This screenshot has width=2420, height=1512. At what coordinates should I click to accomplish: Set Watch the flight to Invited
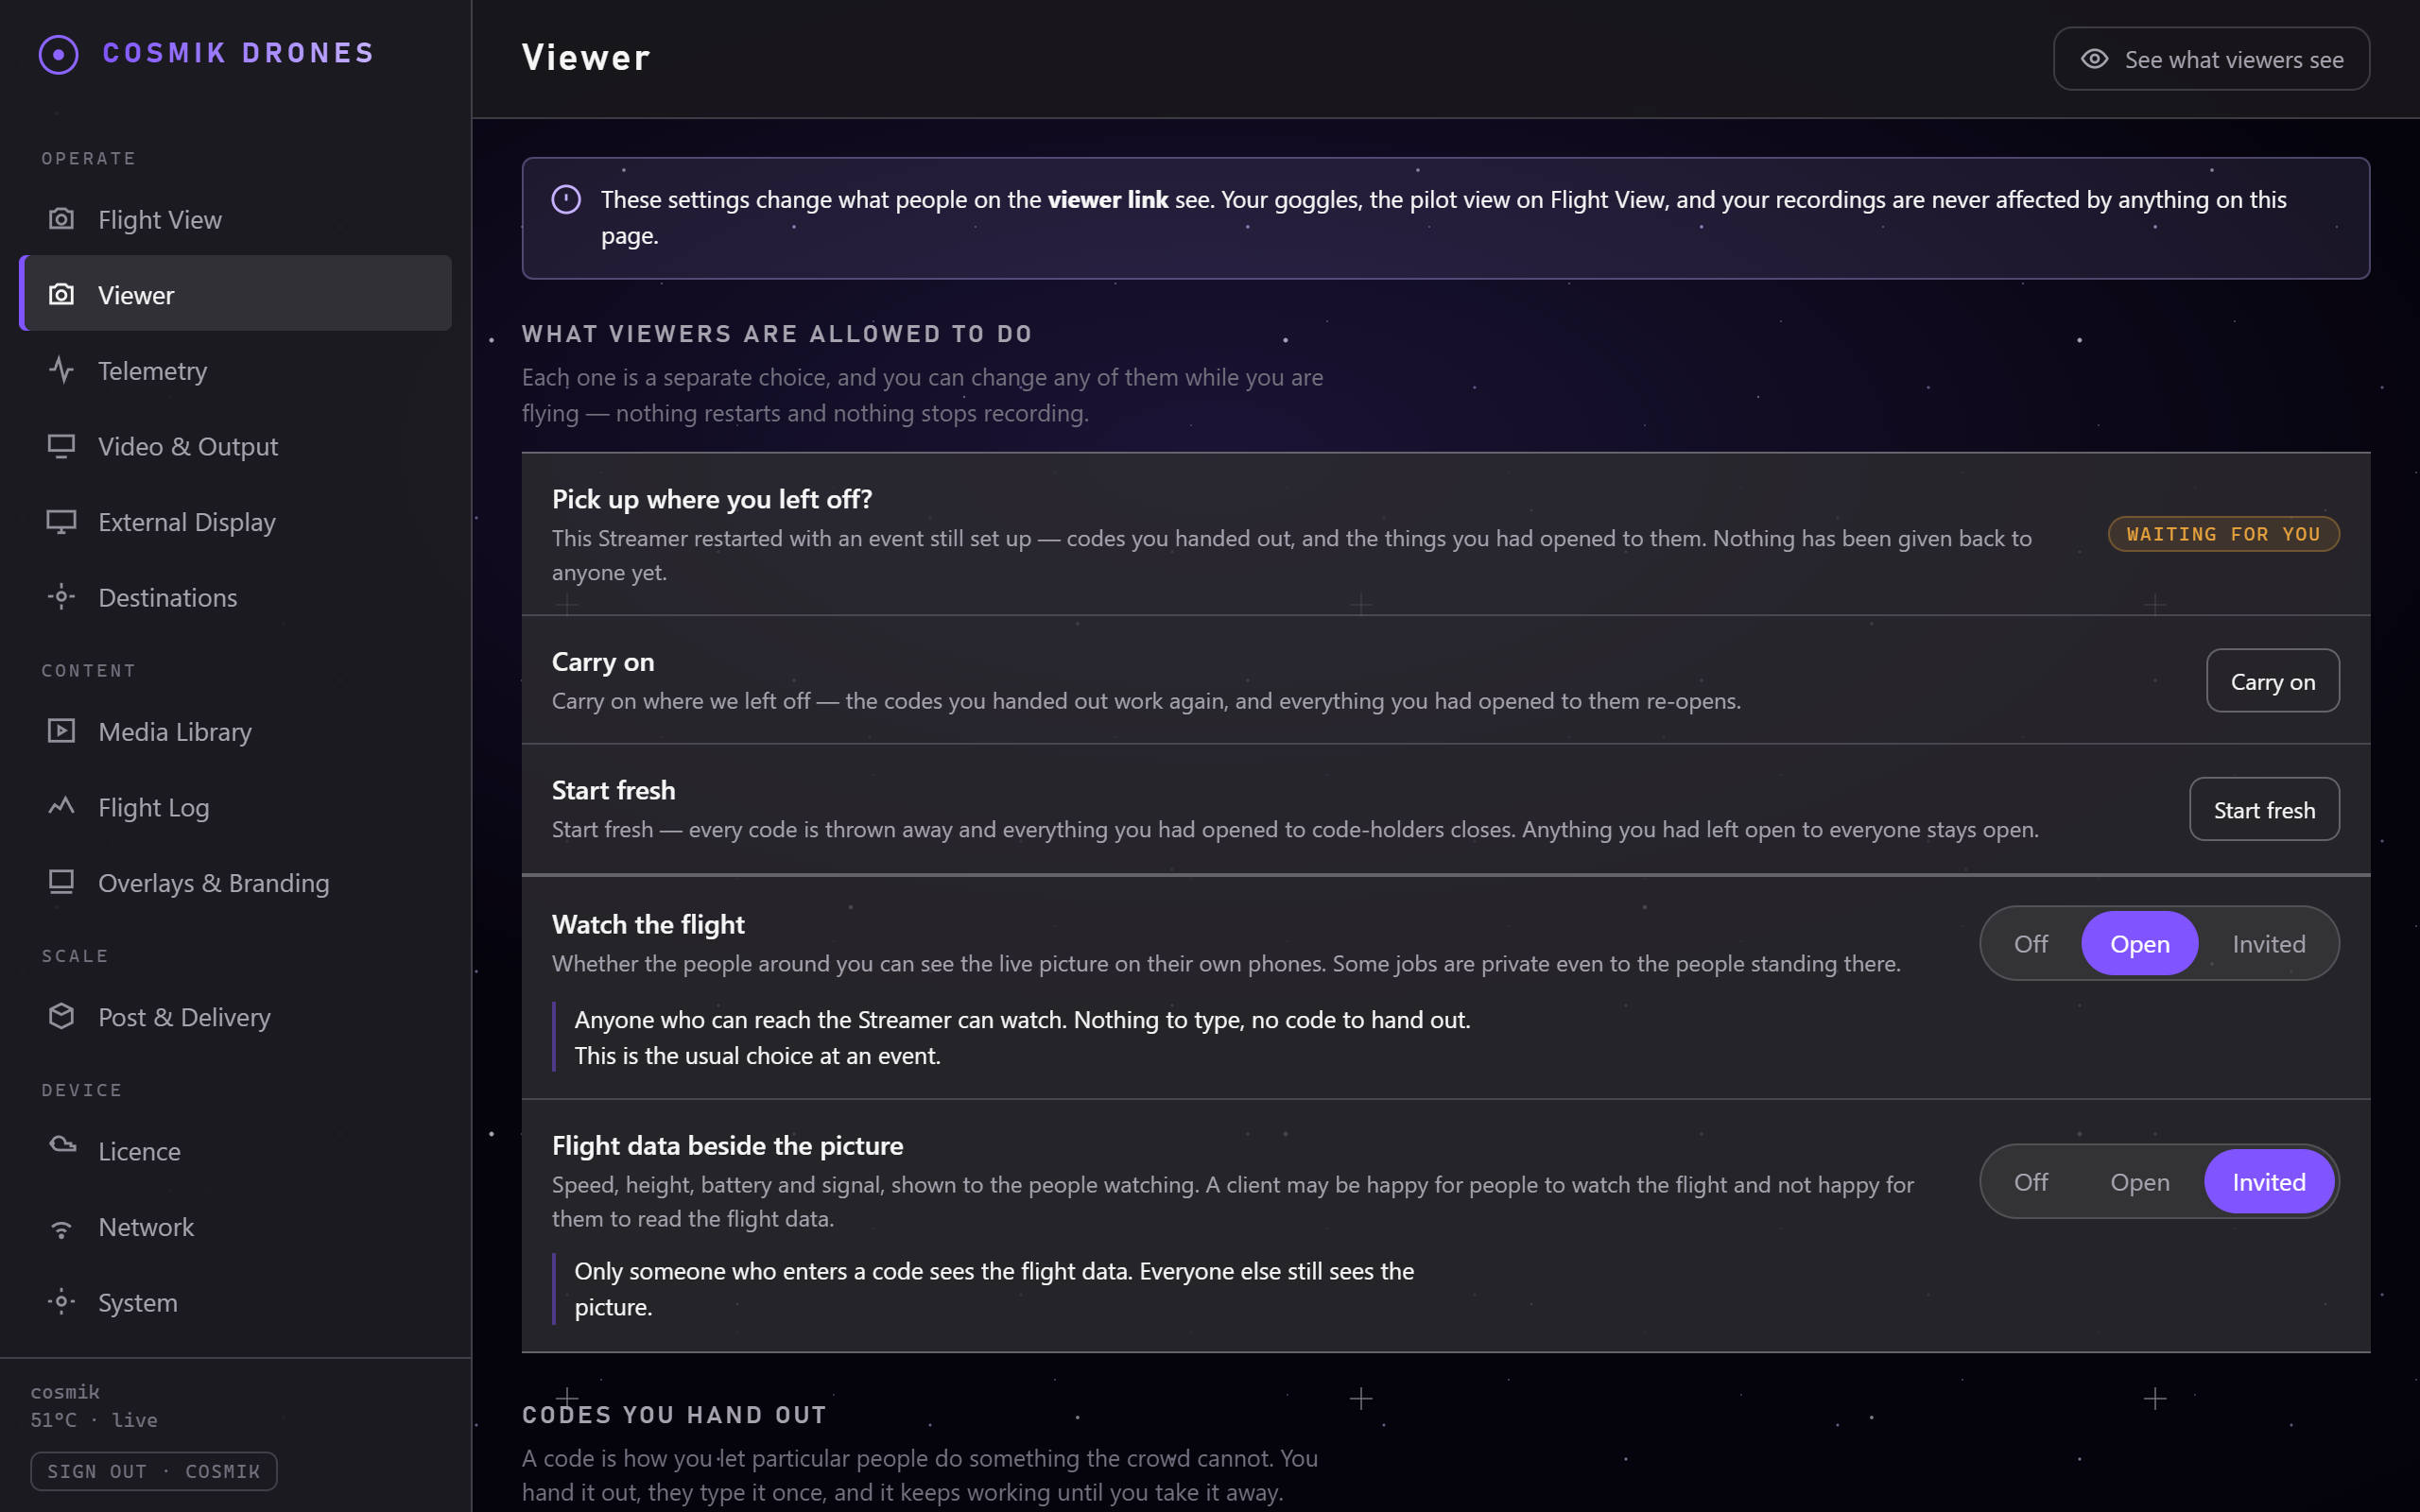click(2268, 943)
